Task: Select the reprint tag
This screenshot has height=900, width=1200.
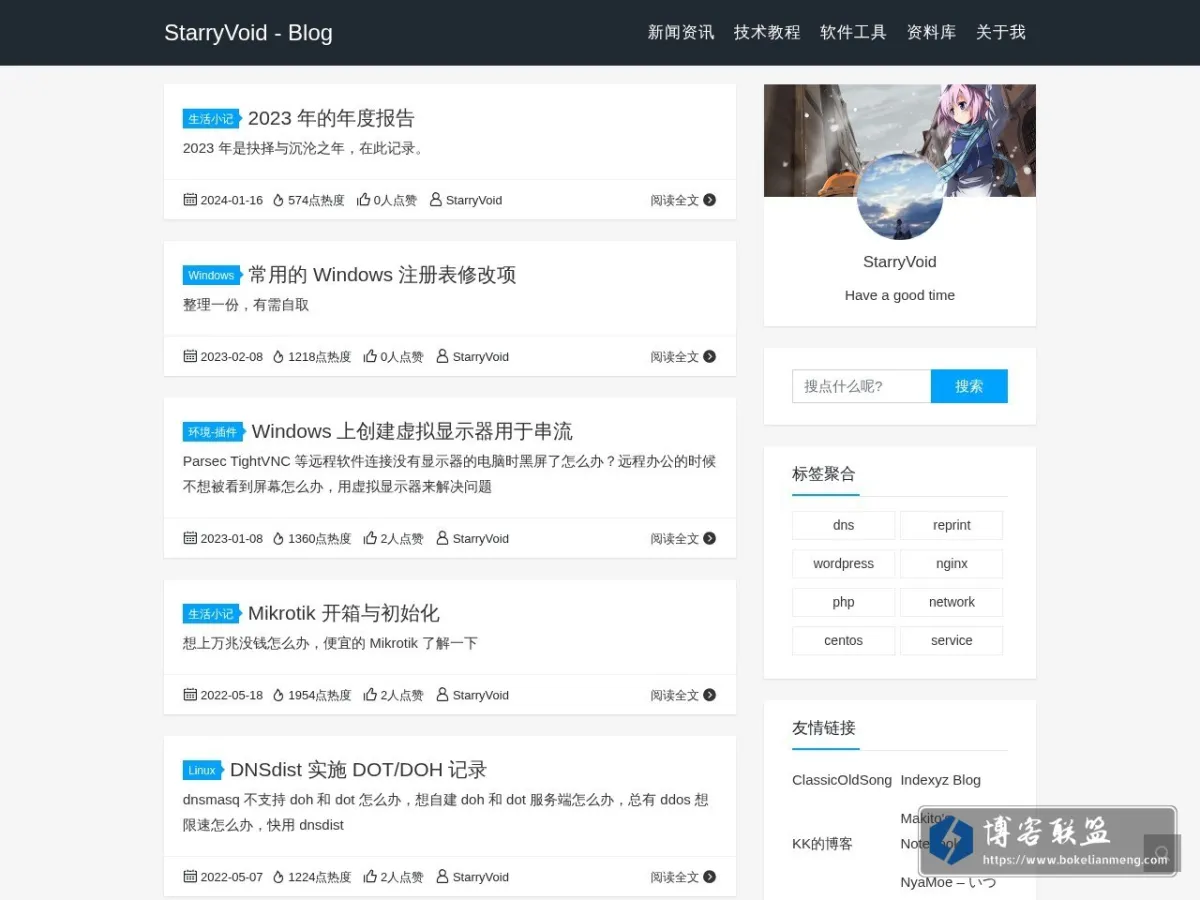Action: click(952, 525)
